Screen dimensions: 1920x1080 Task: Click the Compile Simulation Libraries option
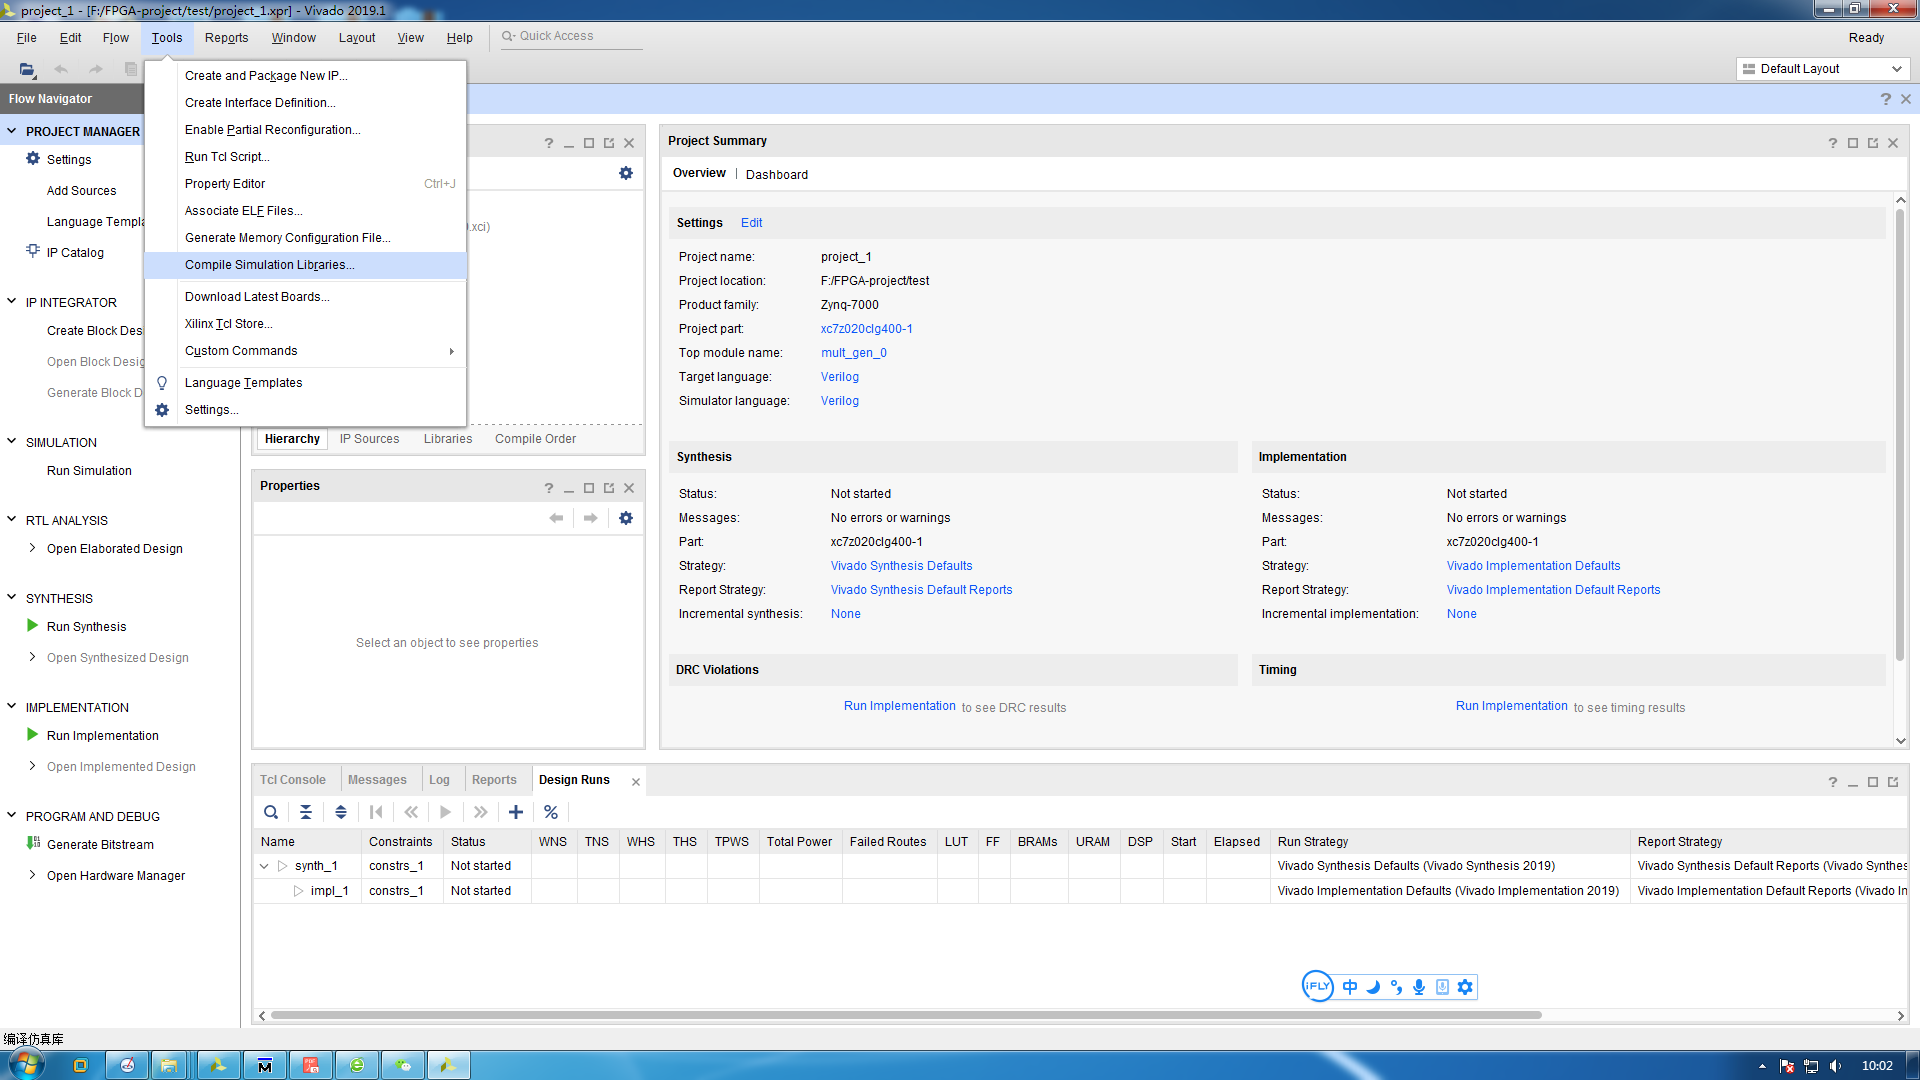pos(269,264)
